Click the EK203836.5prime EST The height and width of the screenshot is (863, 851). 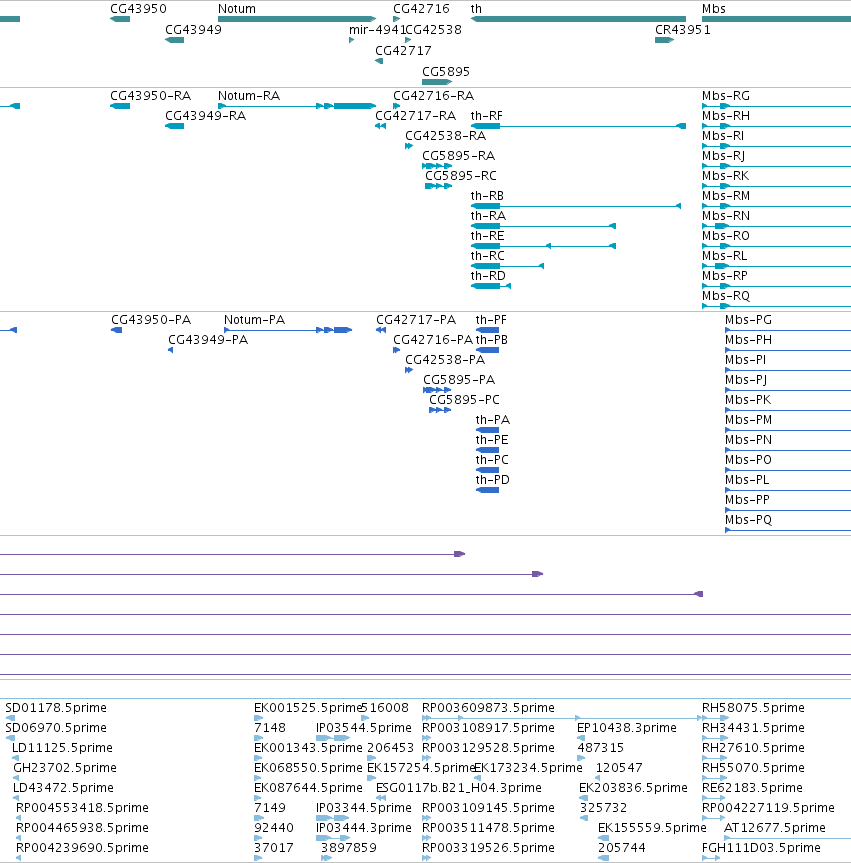[583, 798]
